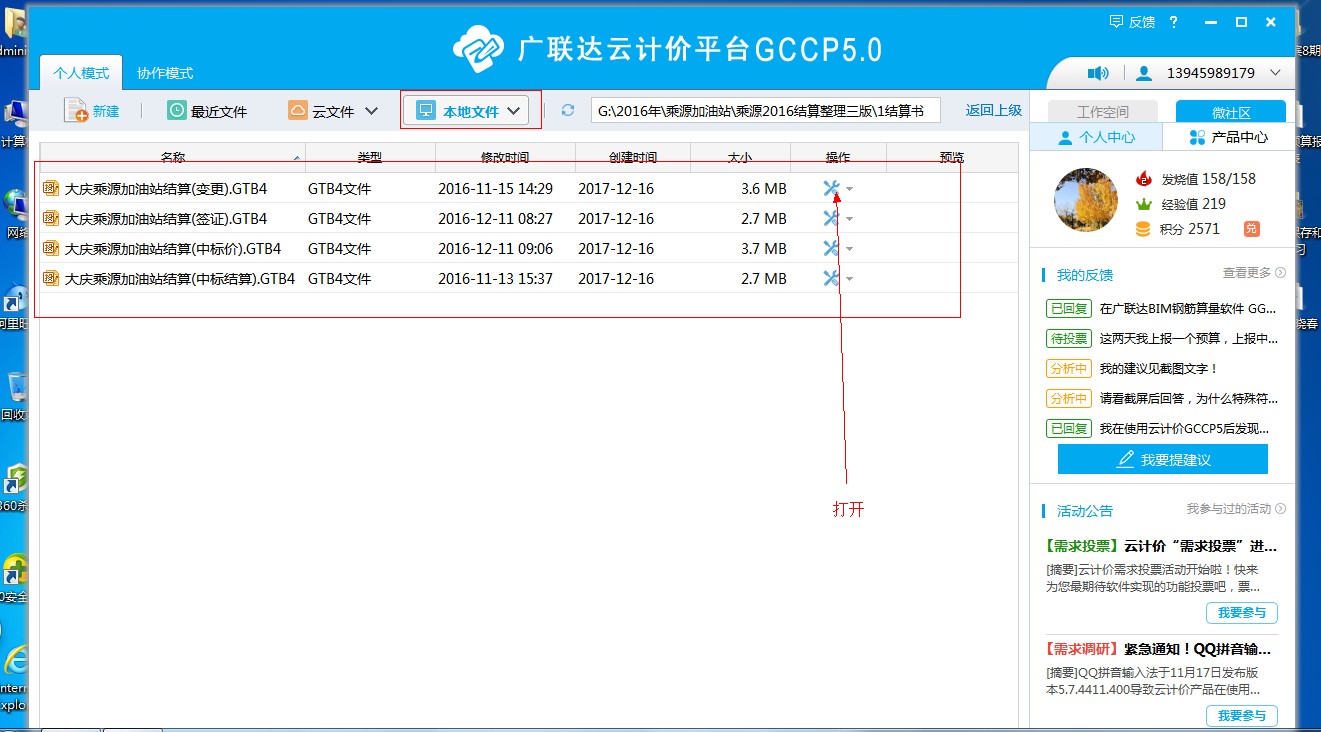
Task: Click tools icon for 大庆乘源加油站结算(中标价).GTB4
Action: (830, 248)
